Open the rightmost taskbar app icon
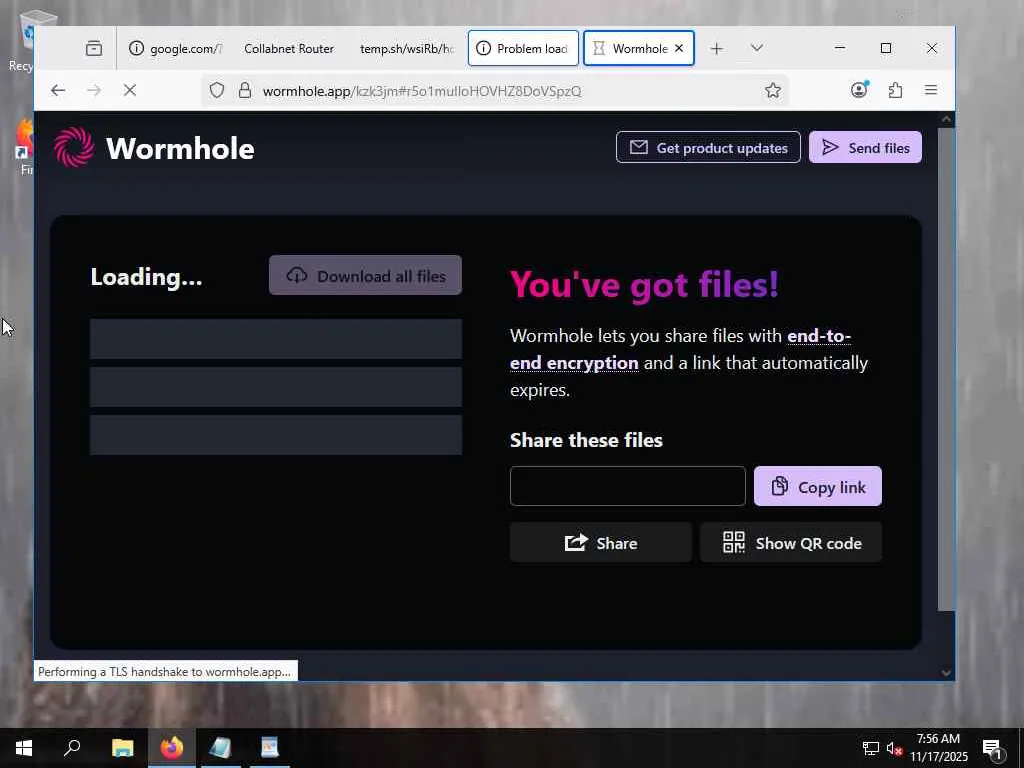Screen dimensions: 1024x768 (x=270, y=748)
